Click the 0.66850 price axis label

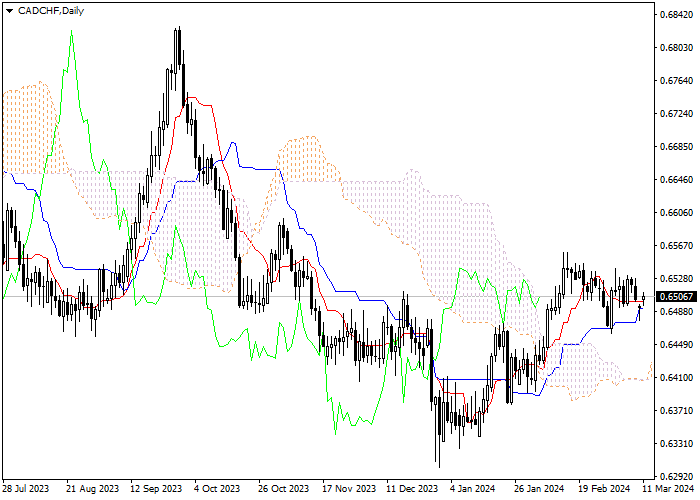[x=676, y=147]
